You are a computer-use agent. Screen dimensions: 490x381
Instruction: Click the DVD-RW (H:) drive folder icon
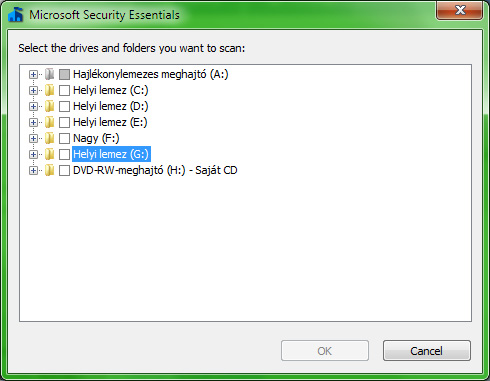(49, 170)
